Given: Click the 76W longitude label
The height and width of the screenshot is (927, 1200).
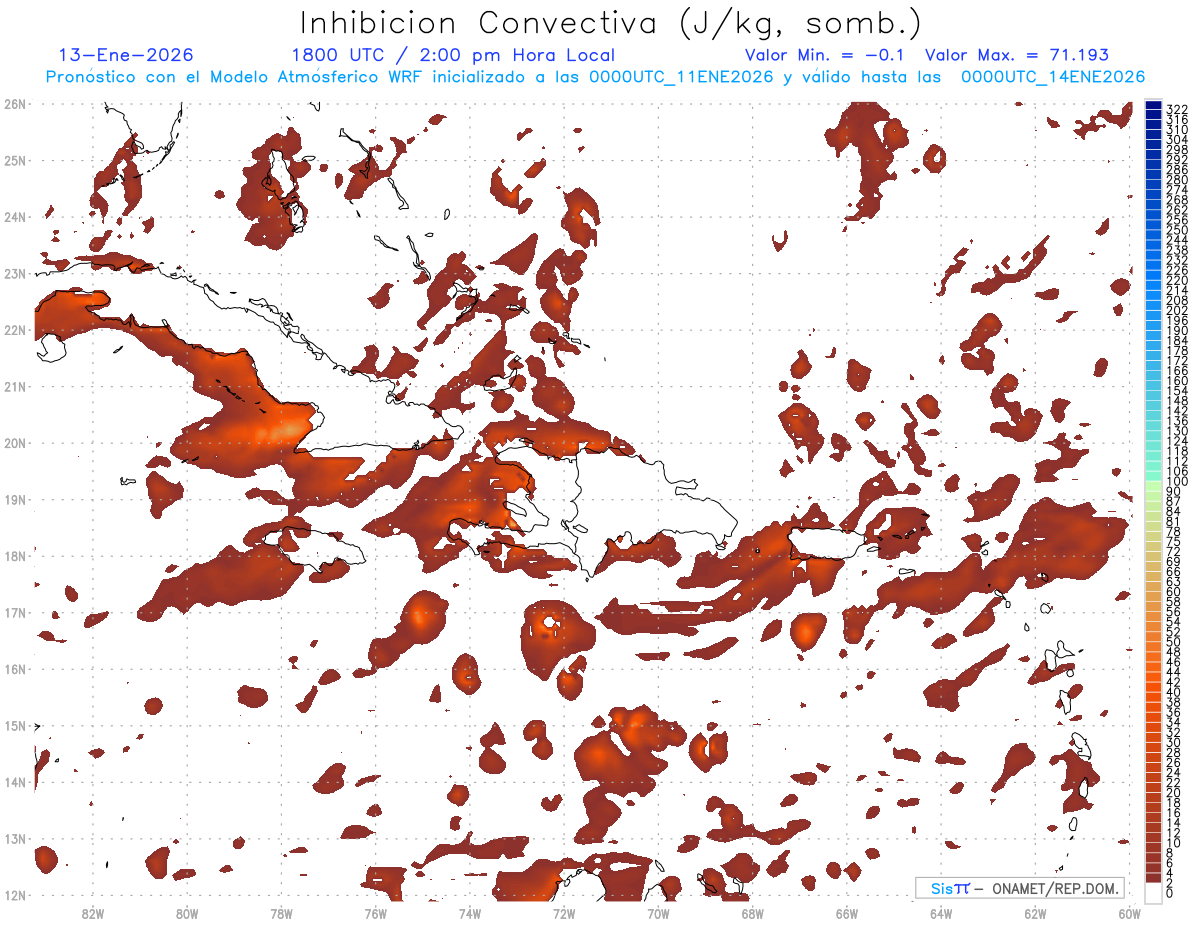Looking at the screenshot, I should tap(375, 913).
